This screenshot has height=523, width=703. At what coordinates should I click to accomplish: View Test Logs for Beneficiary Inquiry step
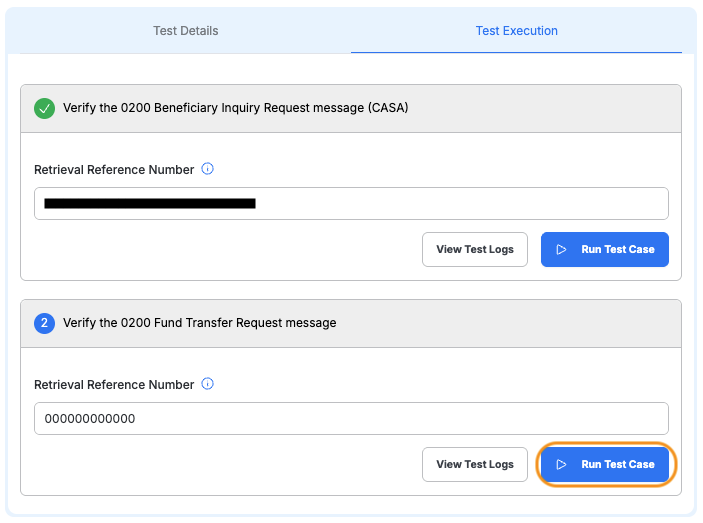[475, 250]
